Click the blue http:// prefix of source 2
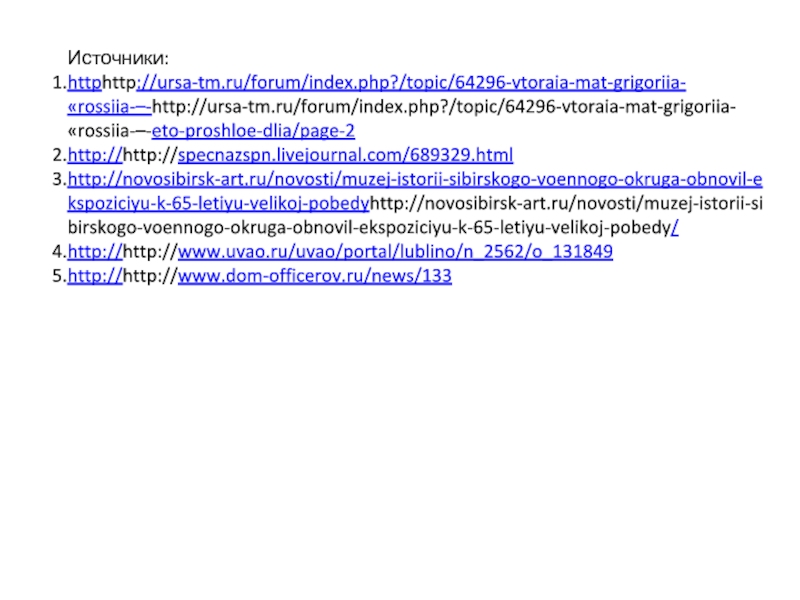This screenshot has width=800, height=600. [x=95, y=155]
